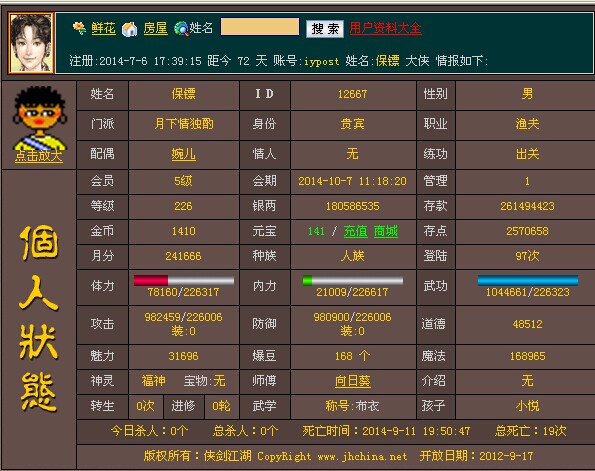The width and height of the screenshot is (595, 471).
Task: Click the house icon beside 房屋
Action: click(129, 29)
